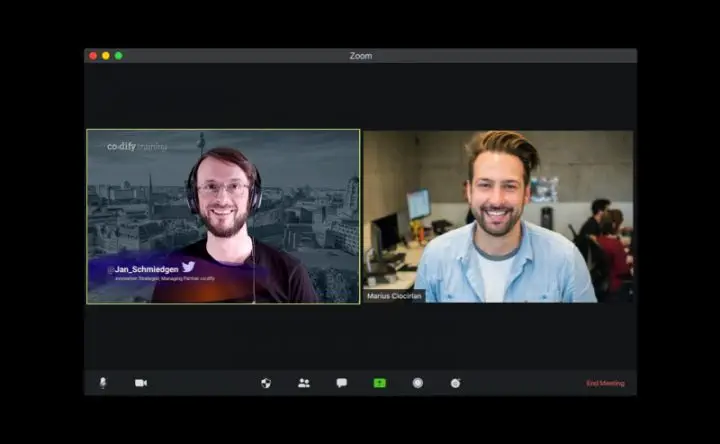Click the Zoom window title text

[361, 56]
